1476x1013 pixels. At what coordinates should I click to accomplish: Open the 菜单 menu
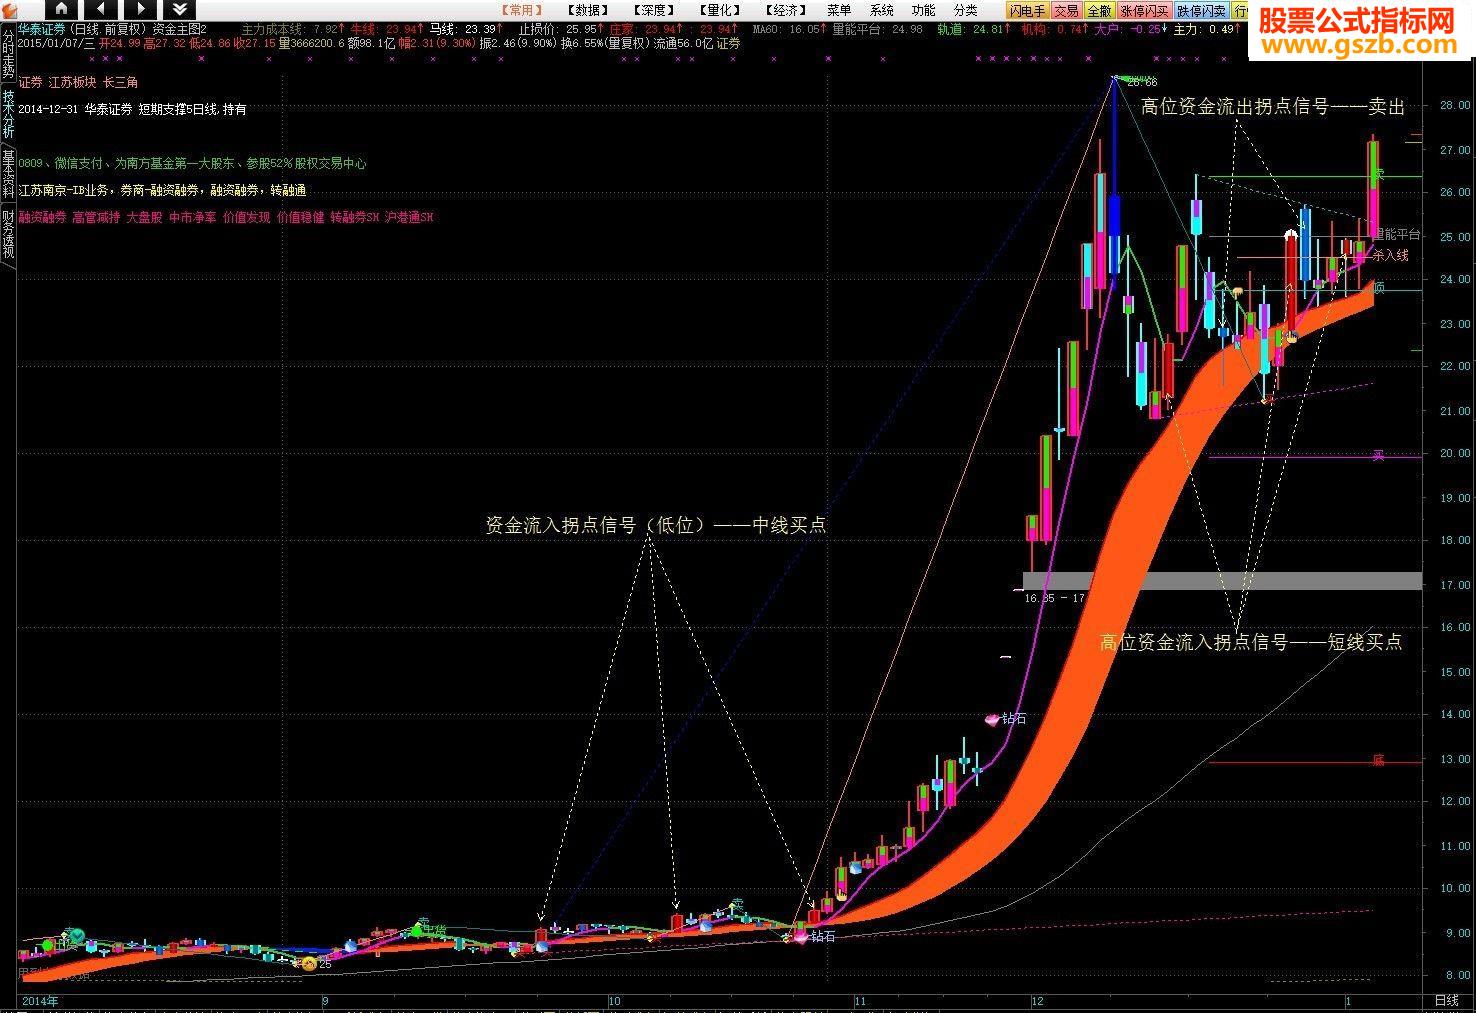click(x=840, y=10)
